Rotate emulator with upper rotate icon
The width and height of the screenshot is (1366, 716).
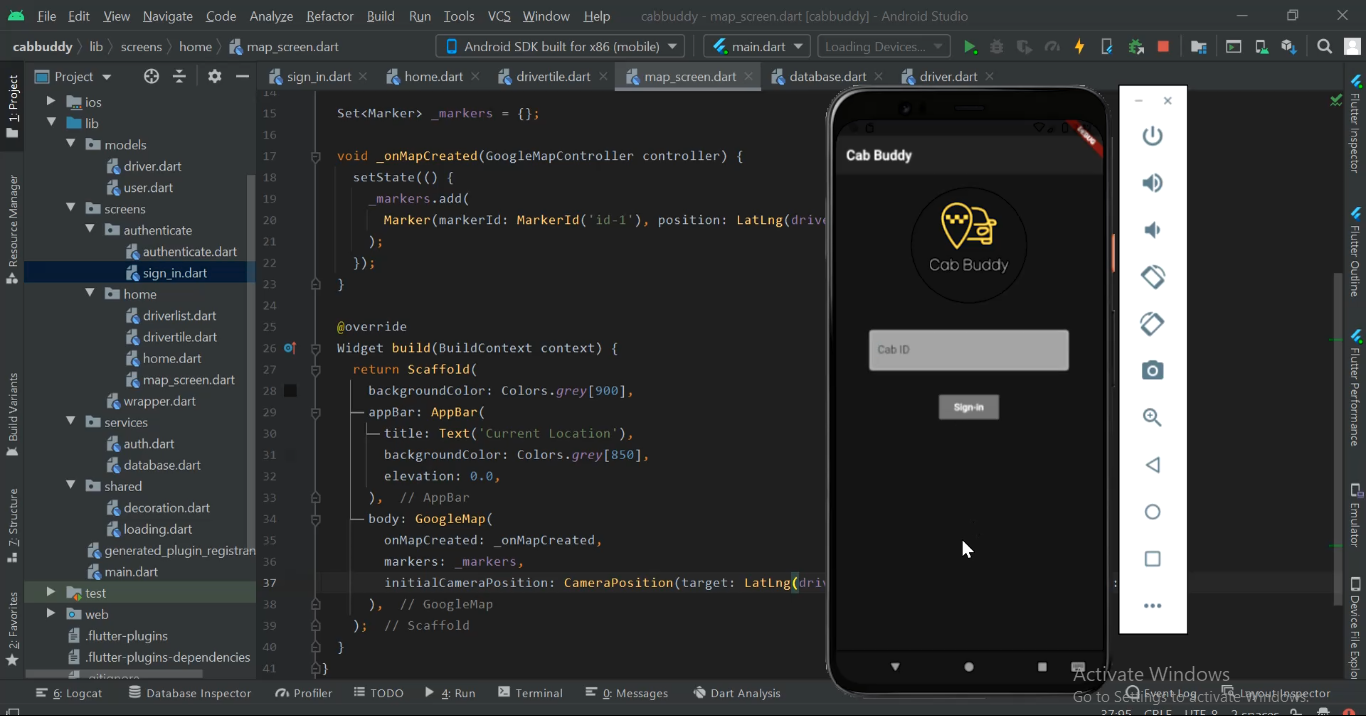[1153, 277]
